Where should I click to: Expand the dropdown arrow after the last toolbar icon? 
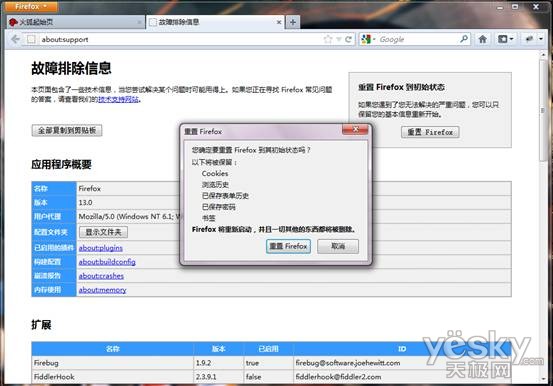(541, 39)
